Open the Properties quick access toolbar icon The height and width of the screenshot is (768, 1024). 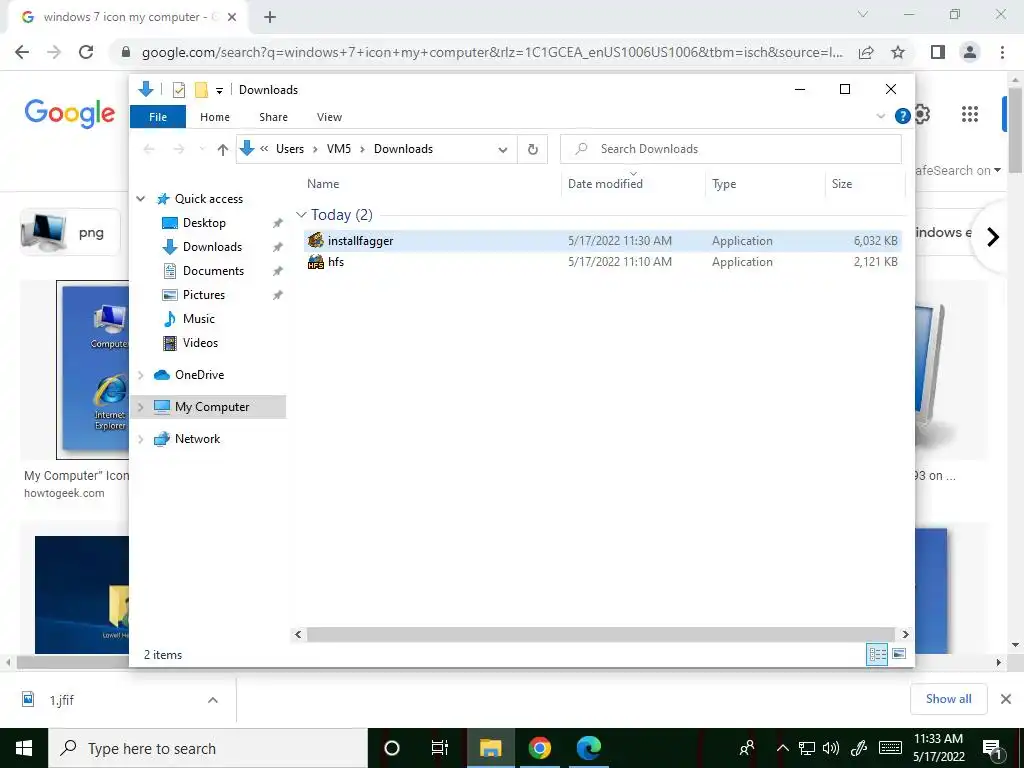(x=178, y=89)
